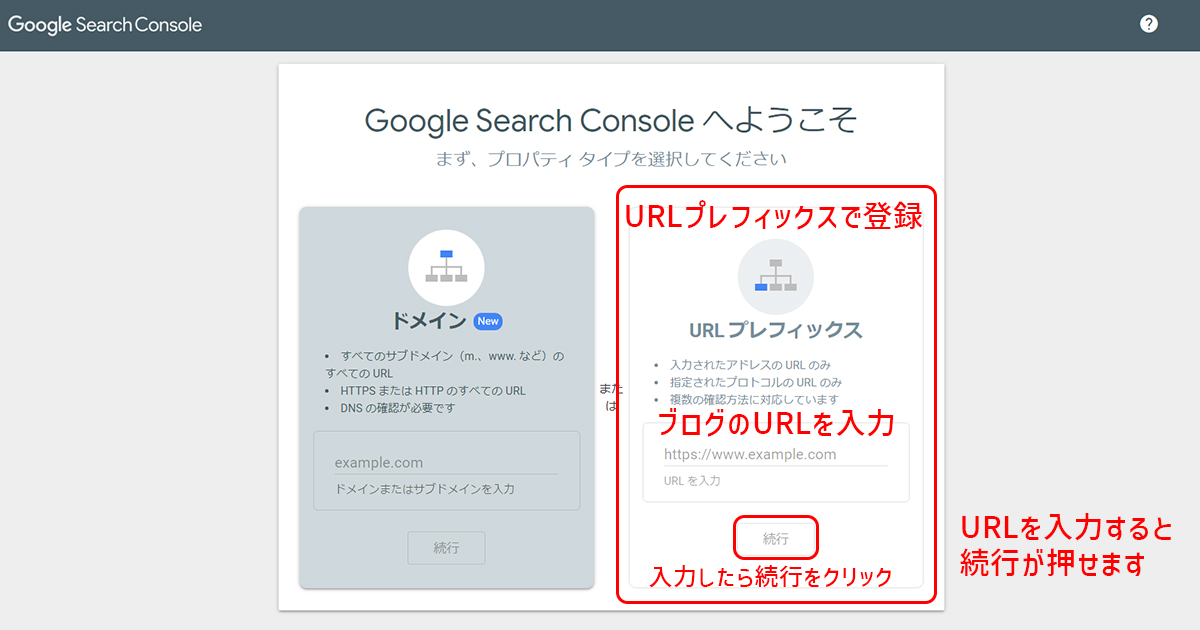Screen dimensions: 1200x630
Task: Click the ドメイン heading text
Action: point(430,321)
